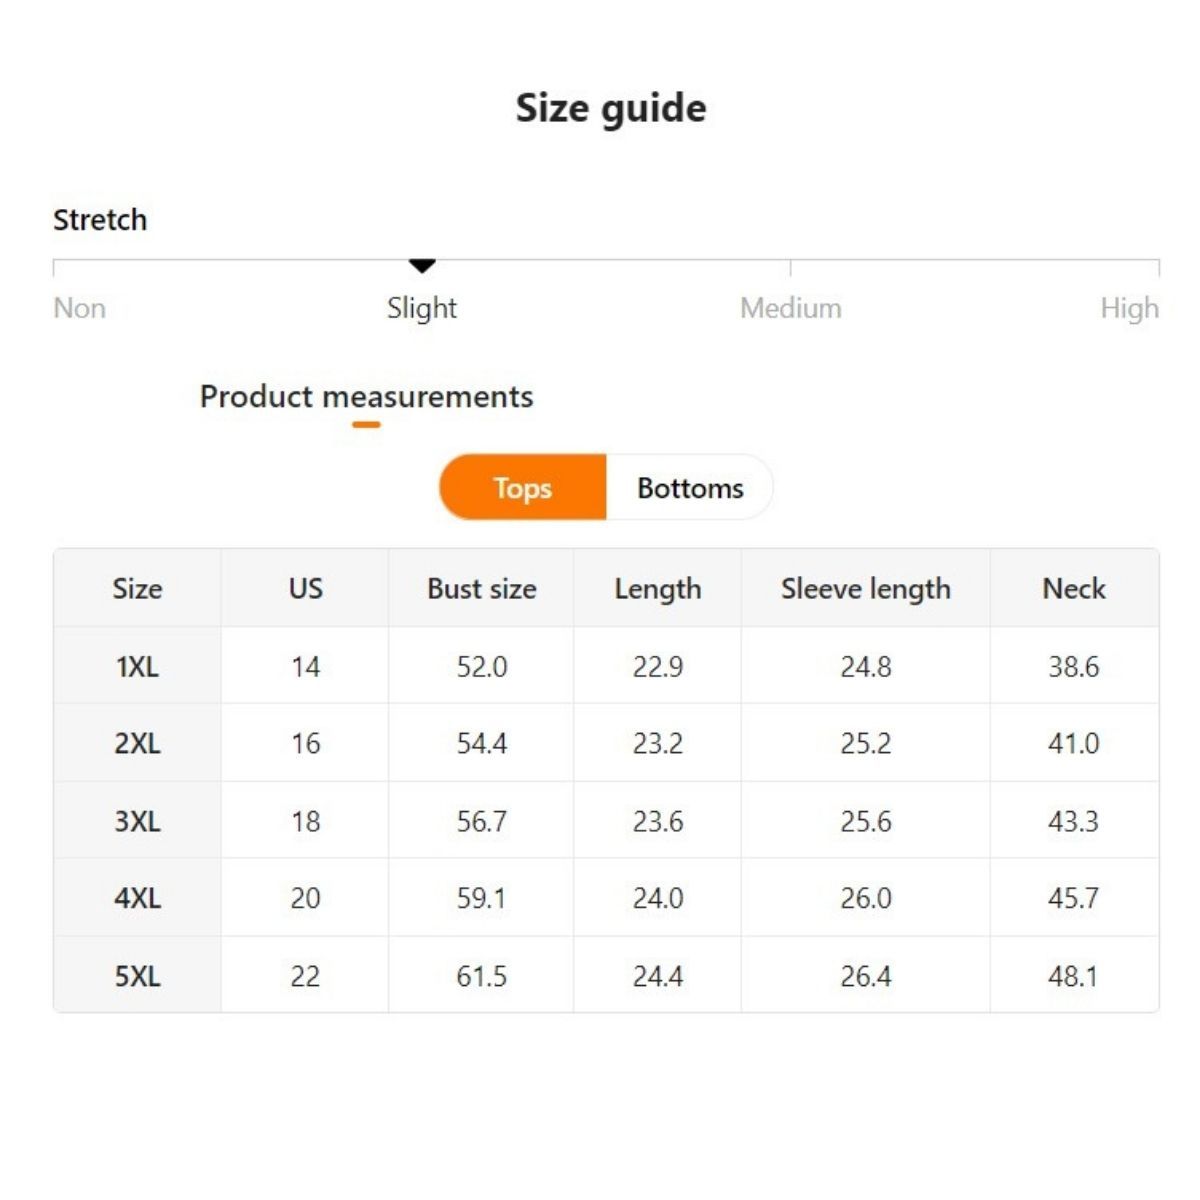
Task: Click the High stretch label
Action: 1129,308
